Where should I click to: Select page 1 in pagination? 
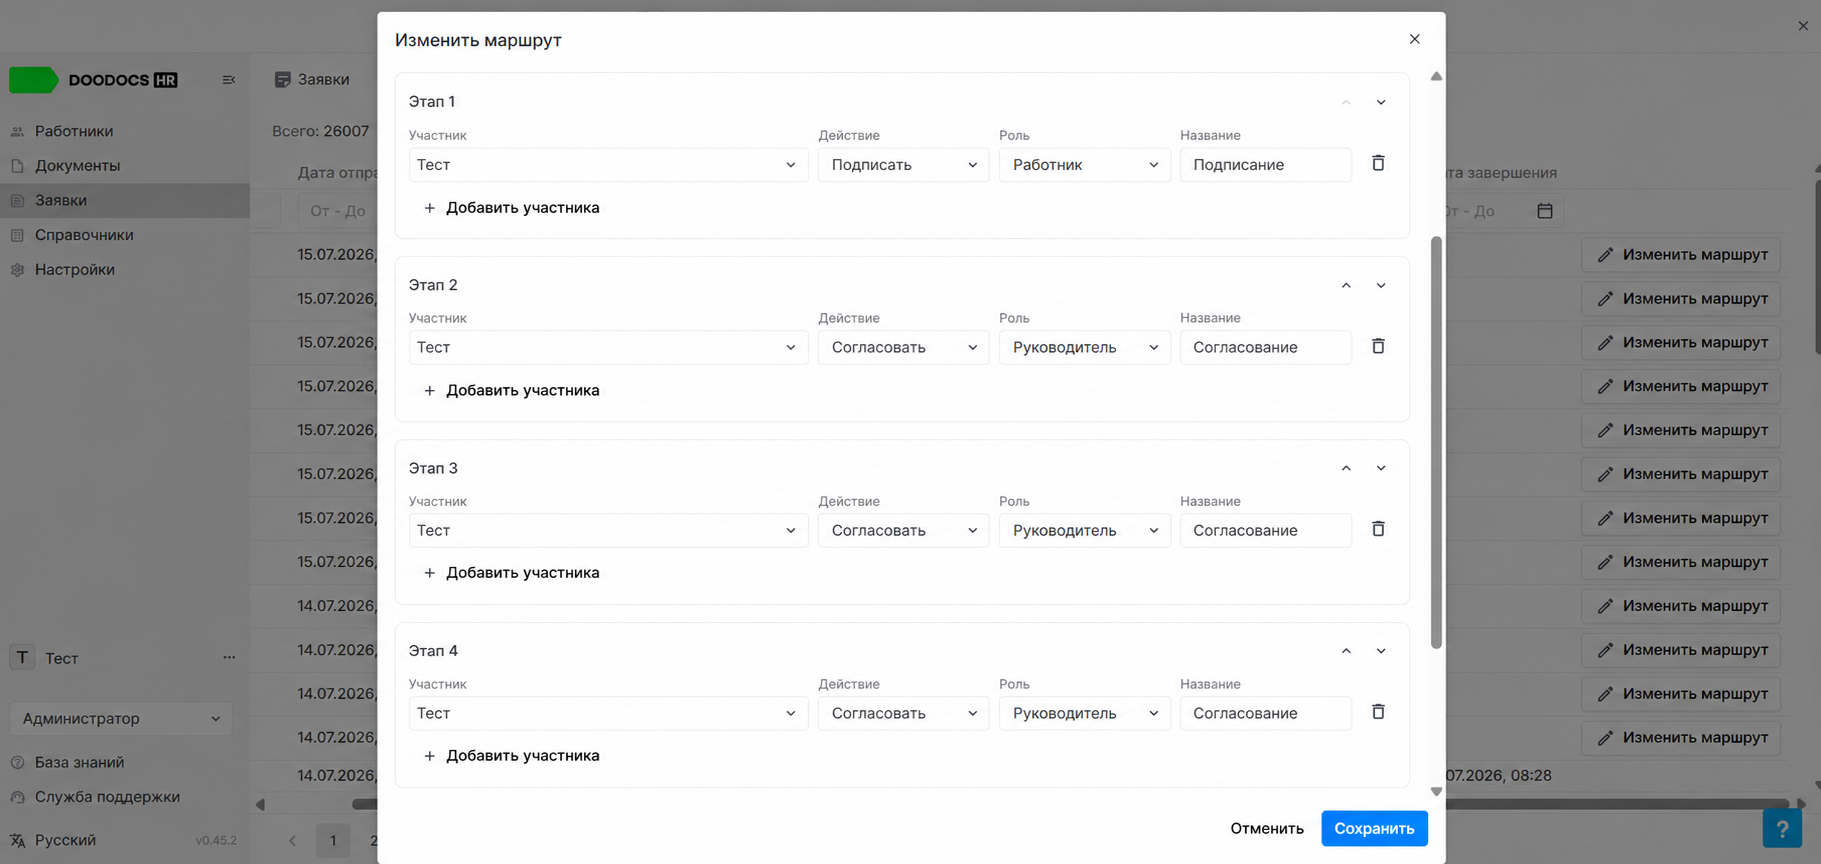[333, 841]
